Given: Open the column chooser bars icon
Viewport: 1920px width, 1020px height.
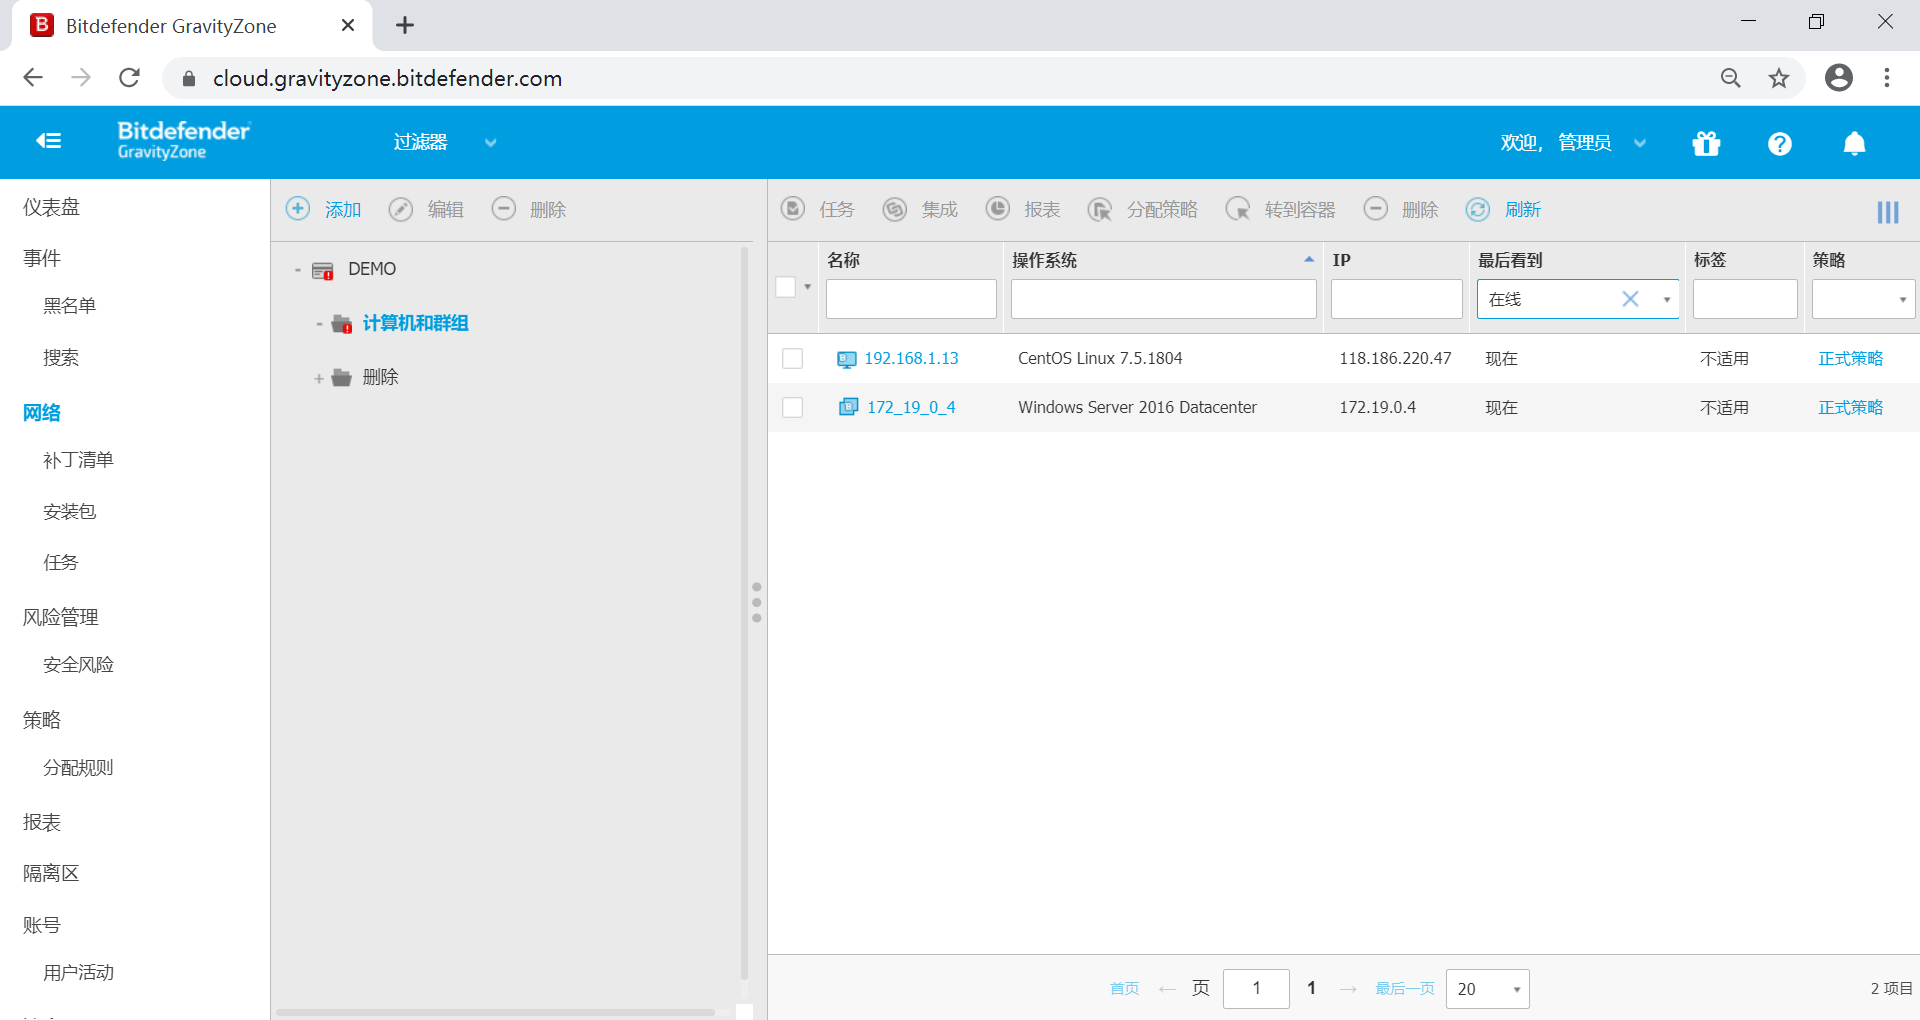Looking at the screenshot, I should tap(1888, 212).
